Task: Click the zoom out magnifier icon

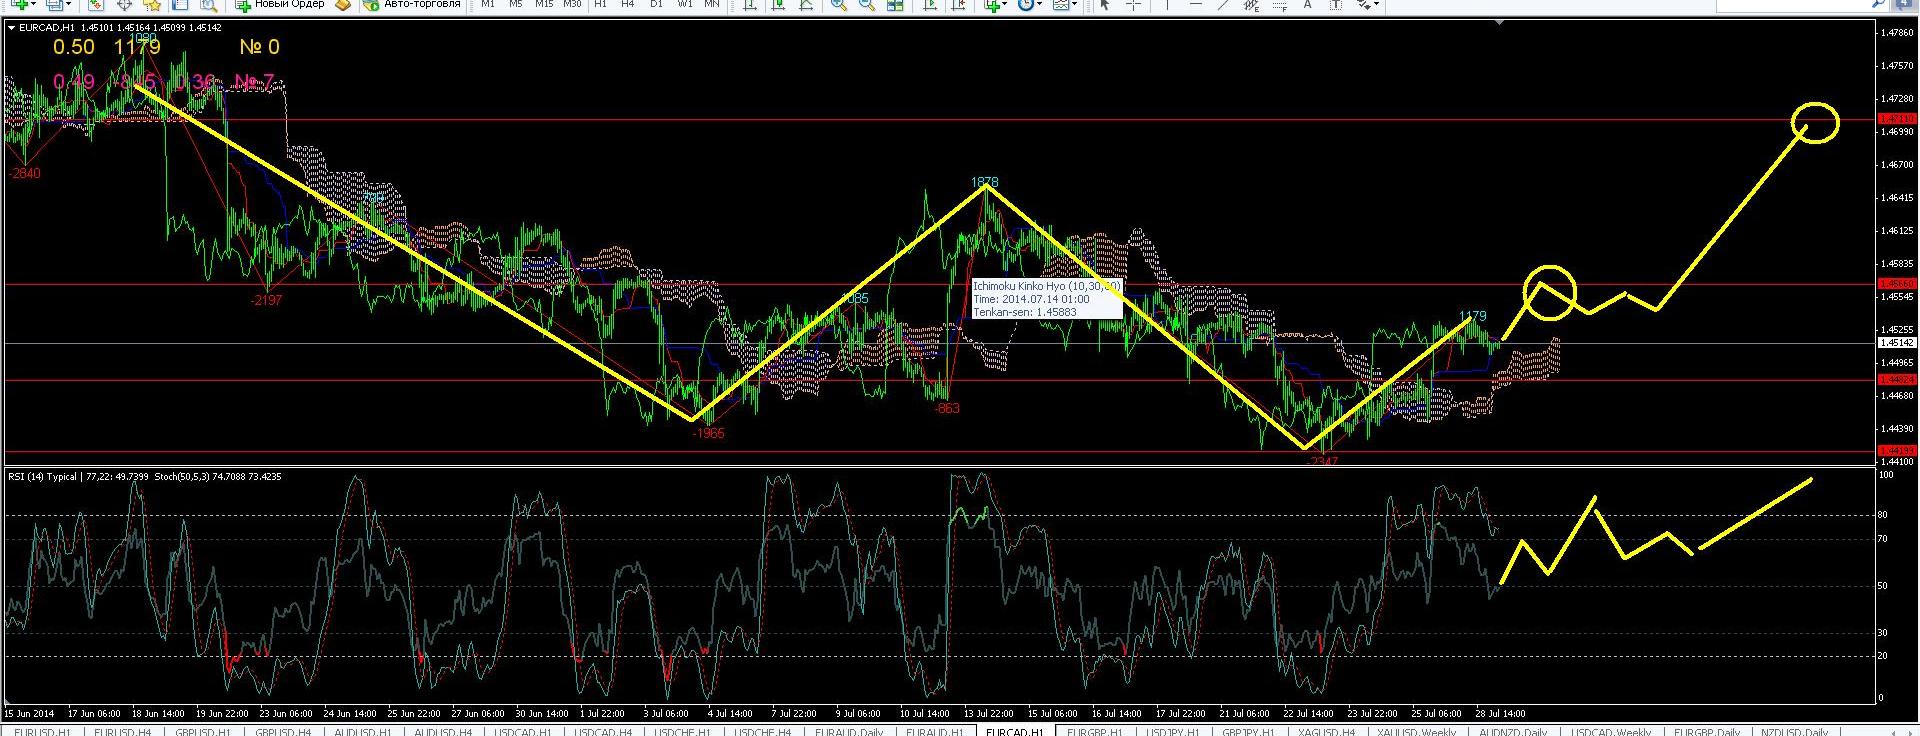Action: coord(866,5)
